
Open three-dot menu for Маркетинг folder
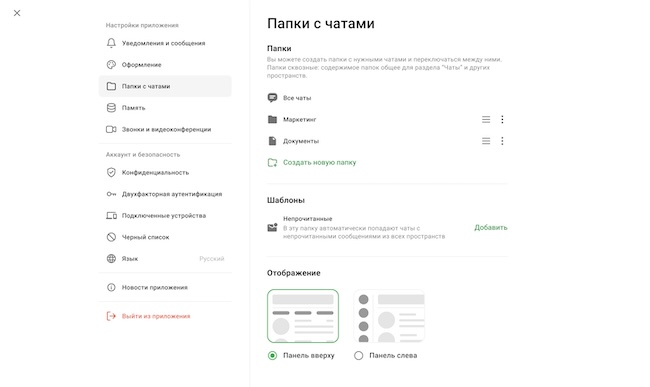pos(502,119)
